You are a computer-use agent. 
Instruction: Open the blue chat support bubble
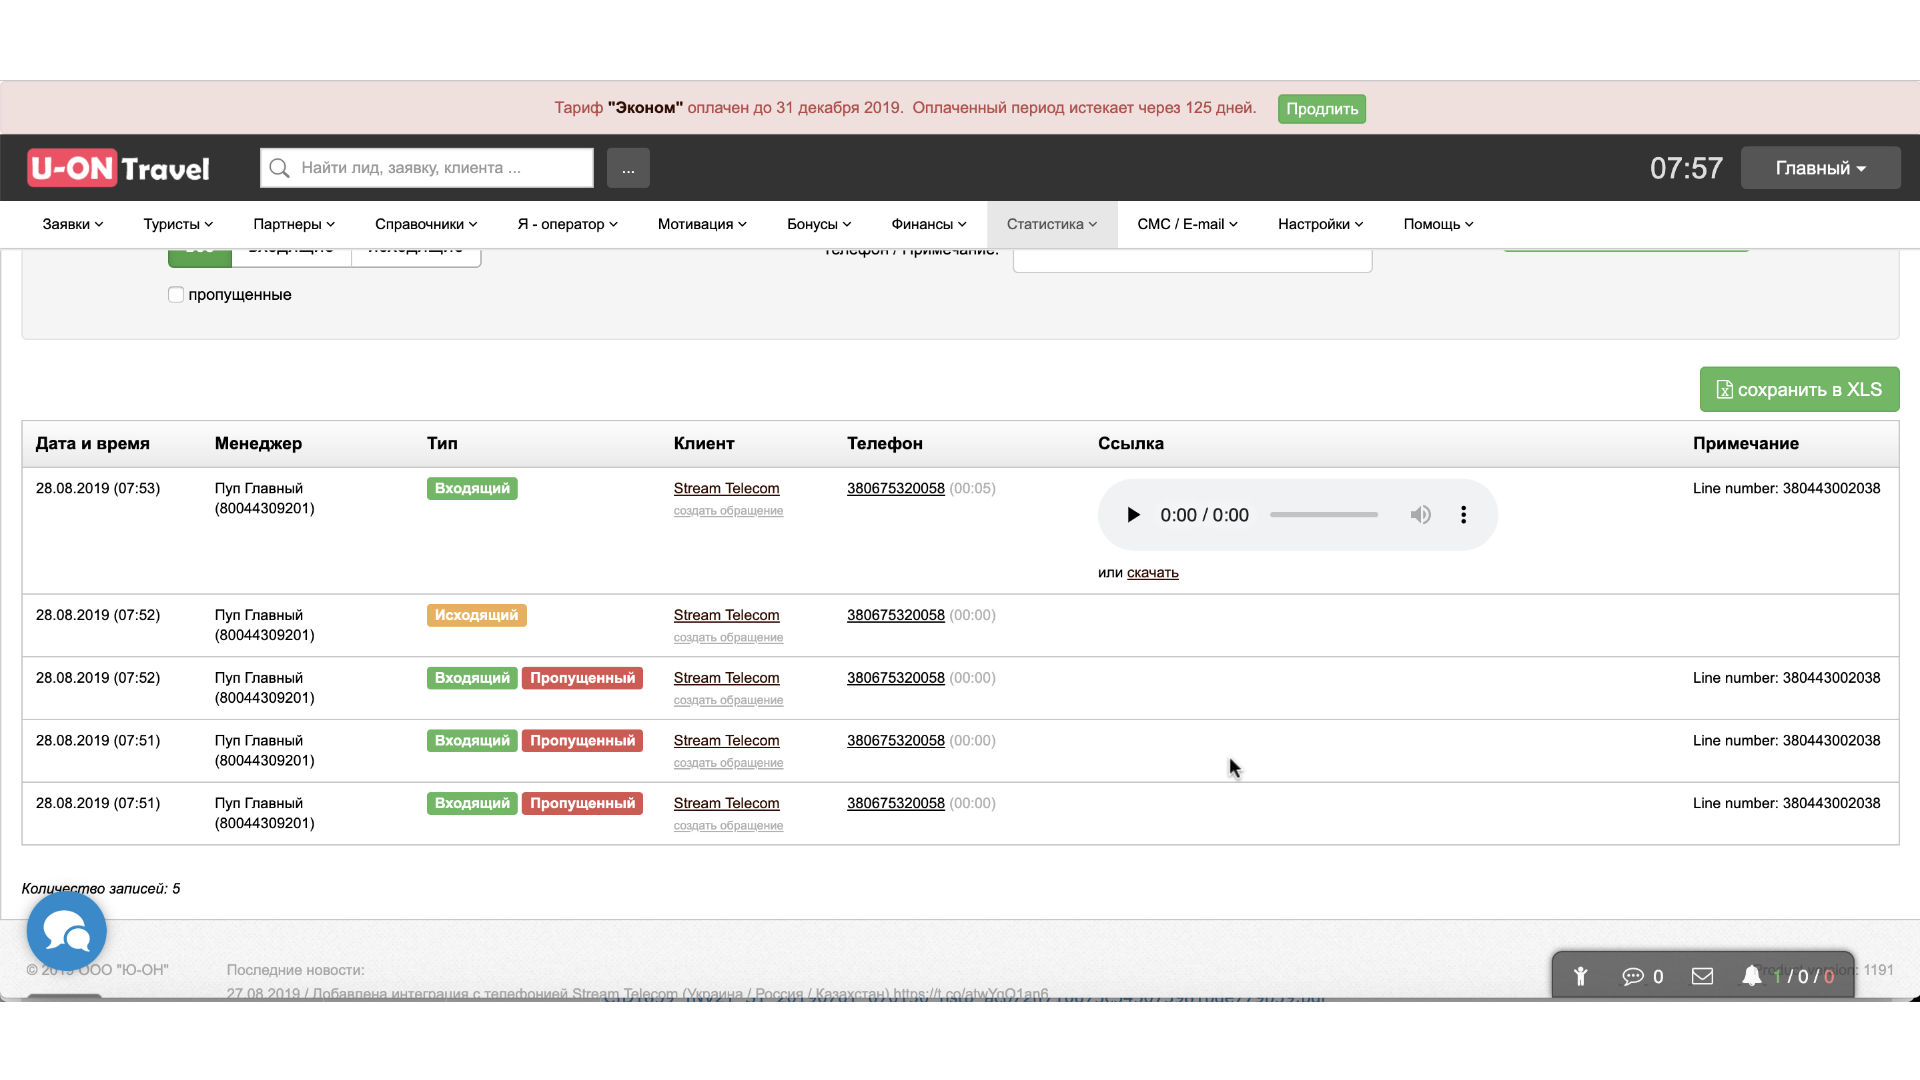tap(67, 932)
